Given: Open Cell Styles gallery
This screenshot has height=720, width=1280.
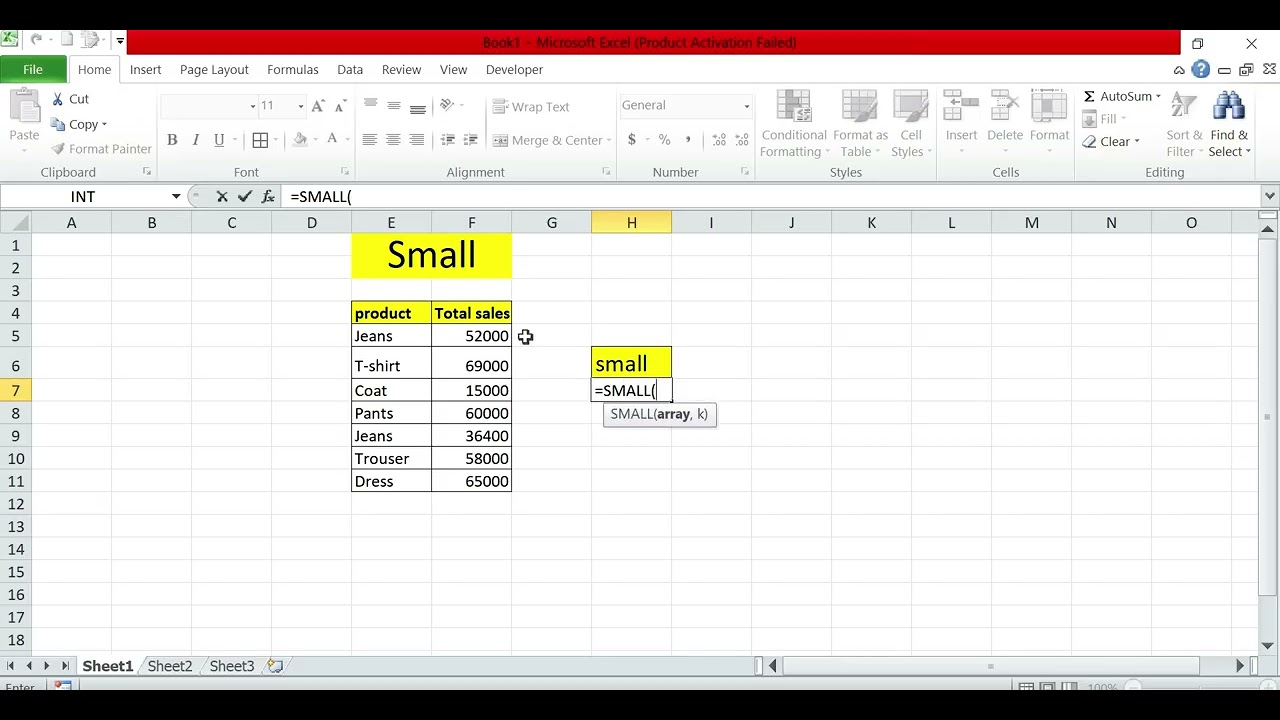Looking at the screenshot, I should click(911, 124).
